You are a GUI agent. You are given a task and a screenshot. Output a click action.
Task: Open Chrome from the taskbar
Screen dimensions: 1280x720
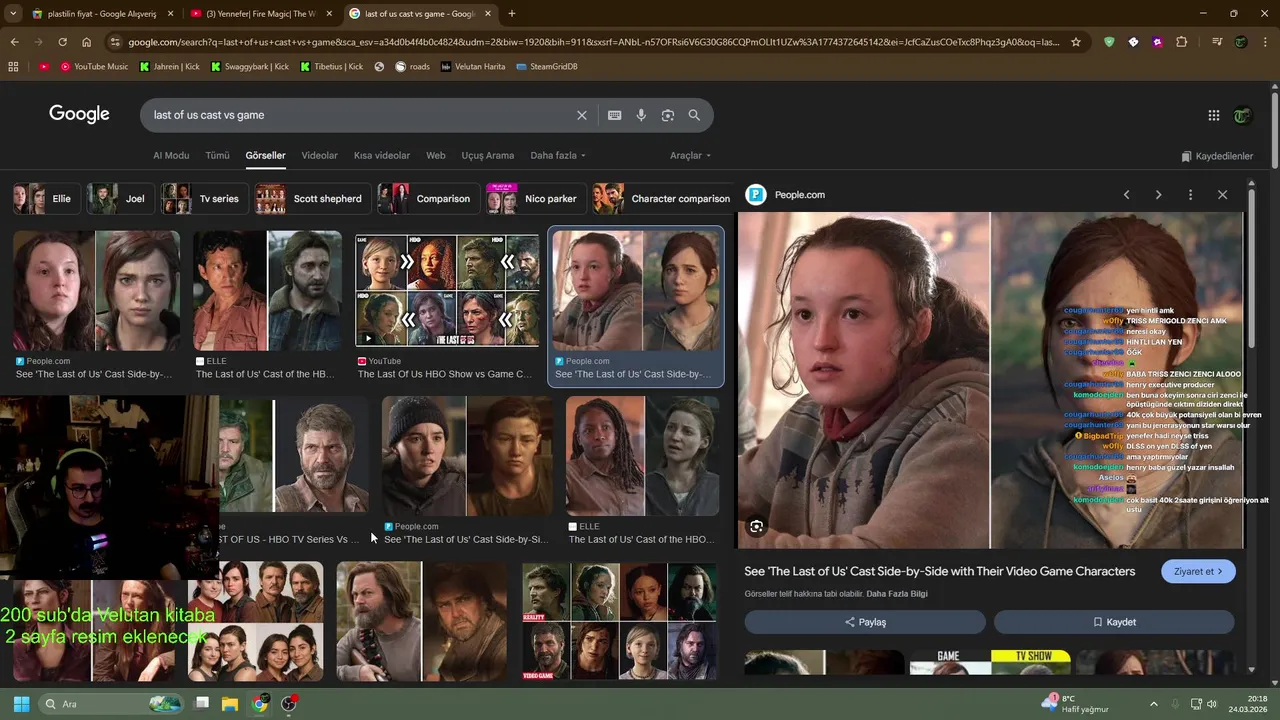click(x=260, y=704)
